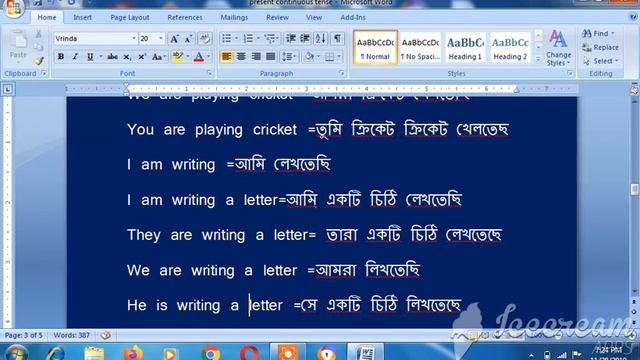Toggle Superscript formatting
This screenshot has width=640, height=360.
[x=142, y=57]
